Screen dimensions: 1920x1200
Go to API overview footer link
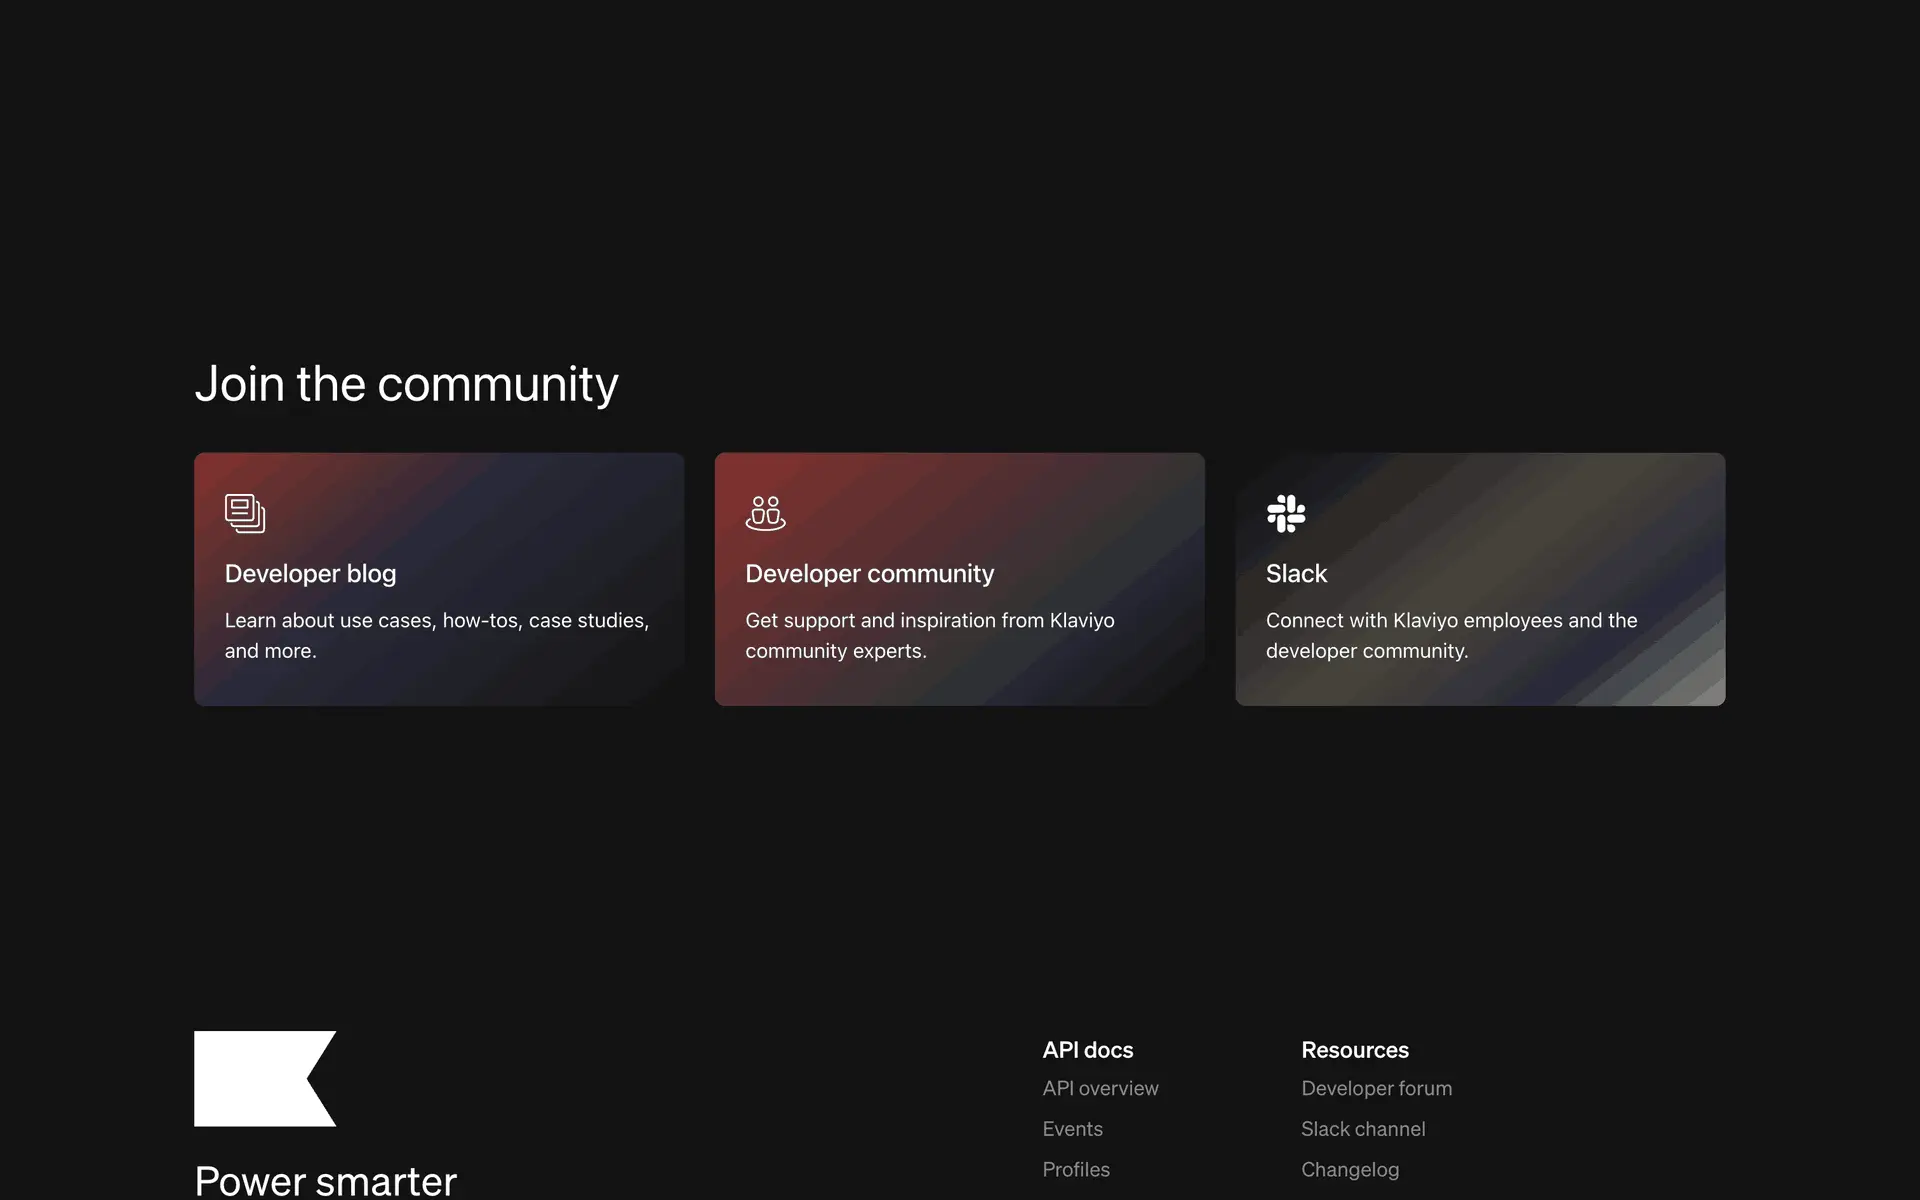tap(1100, 1088)
